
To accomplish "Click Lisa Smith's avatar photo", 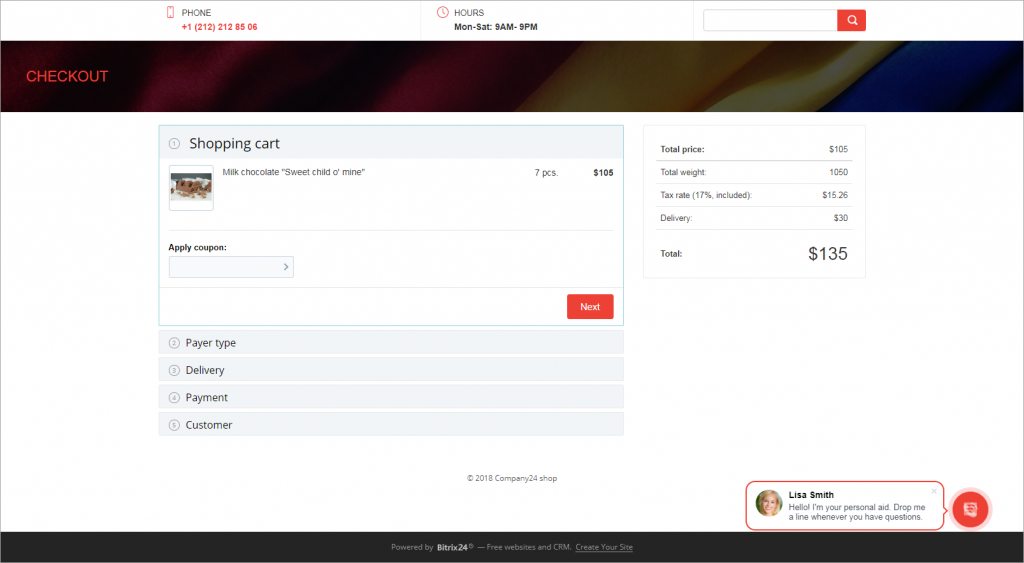I will pos(769,504).
